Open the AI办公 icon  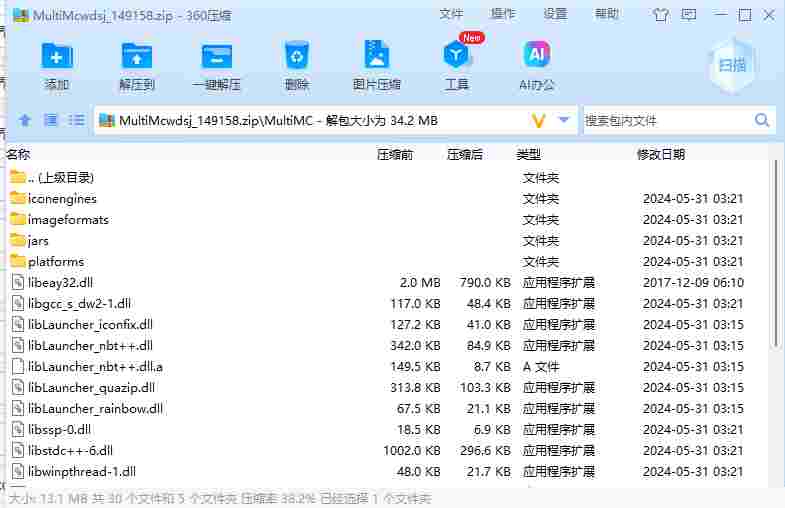tap(537, 54)
